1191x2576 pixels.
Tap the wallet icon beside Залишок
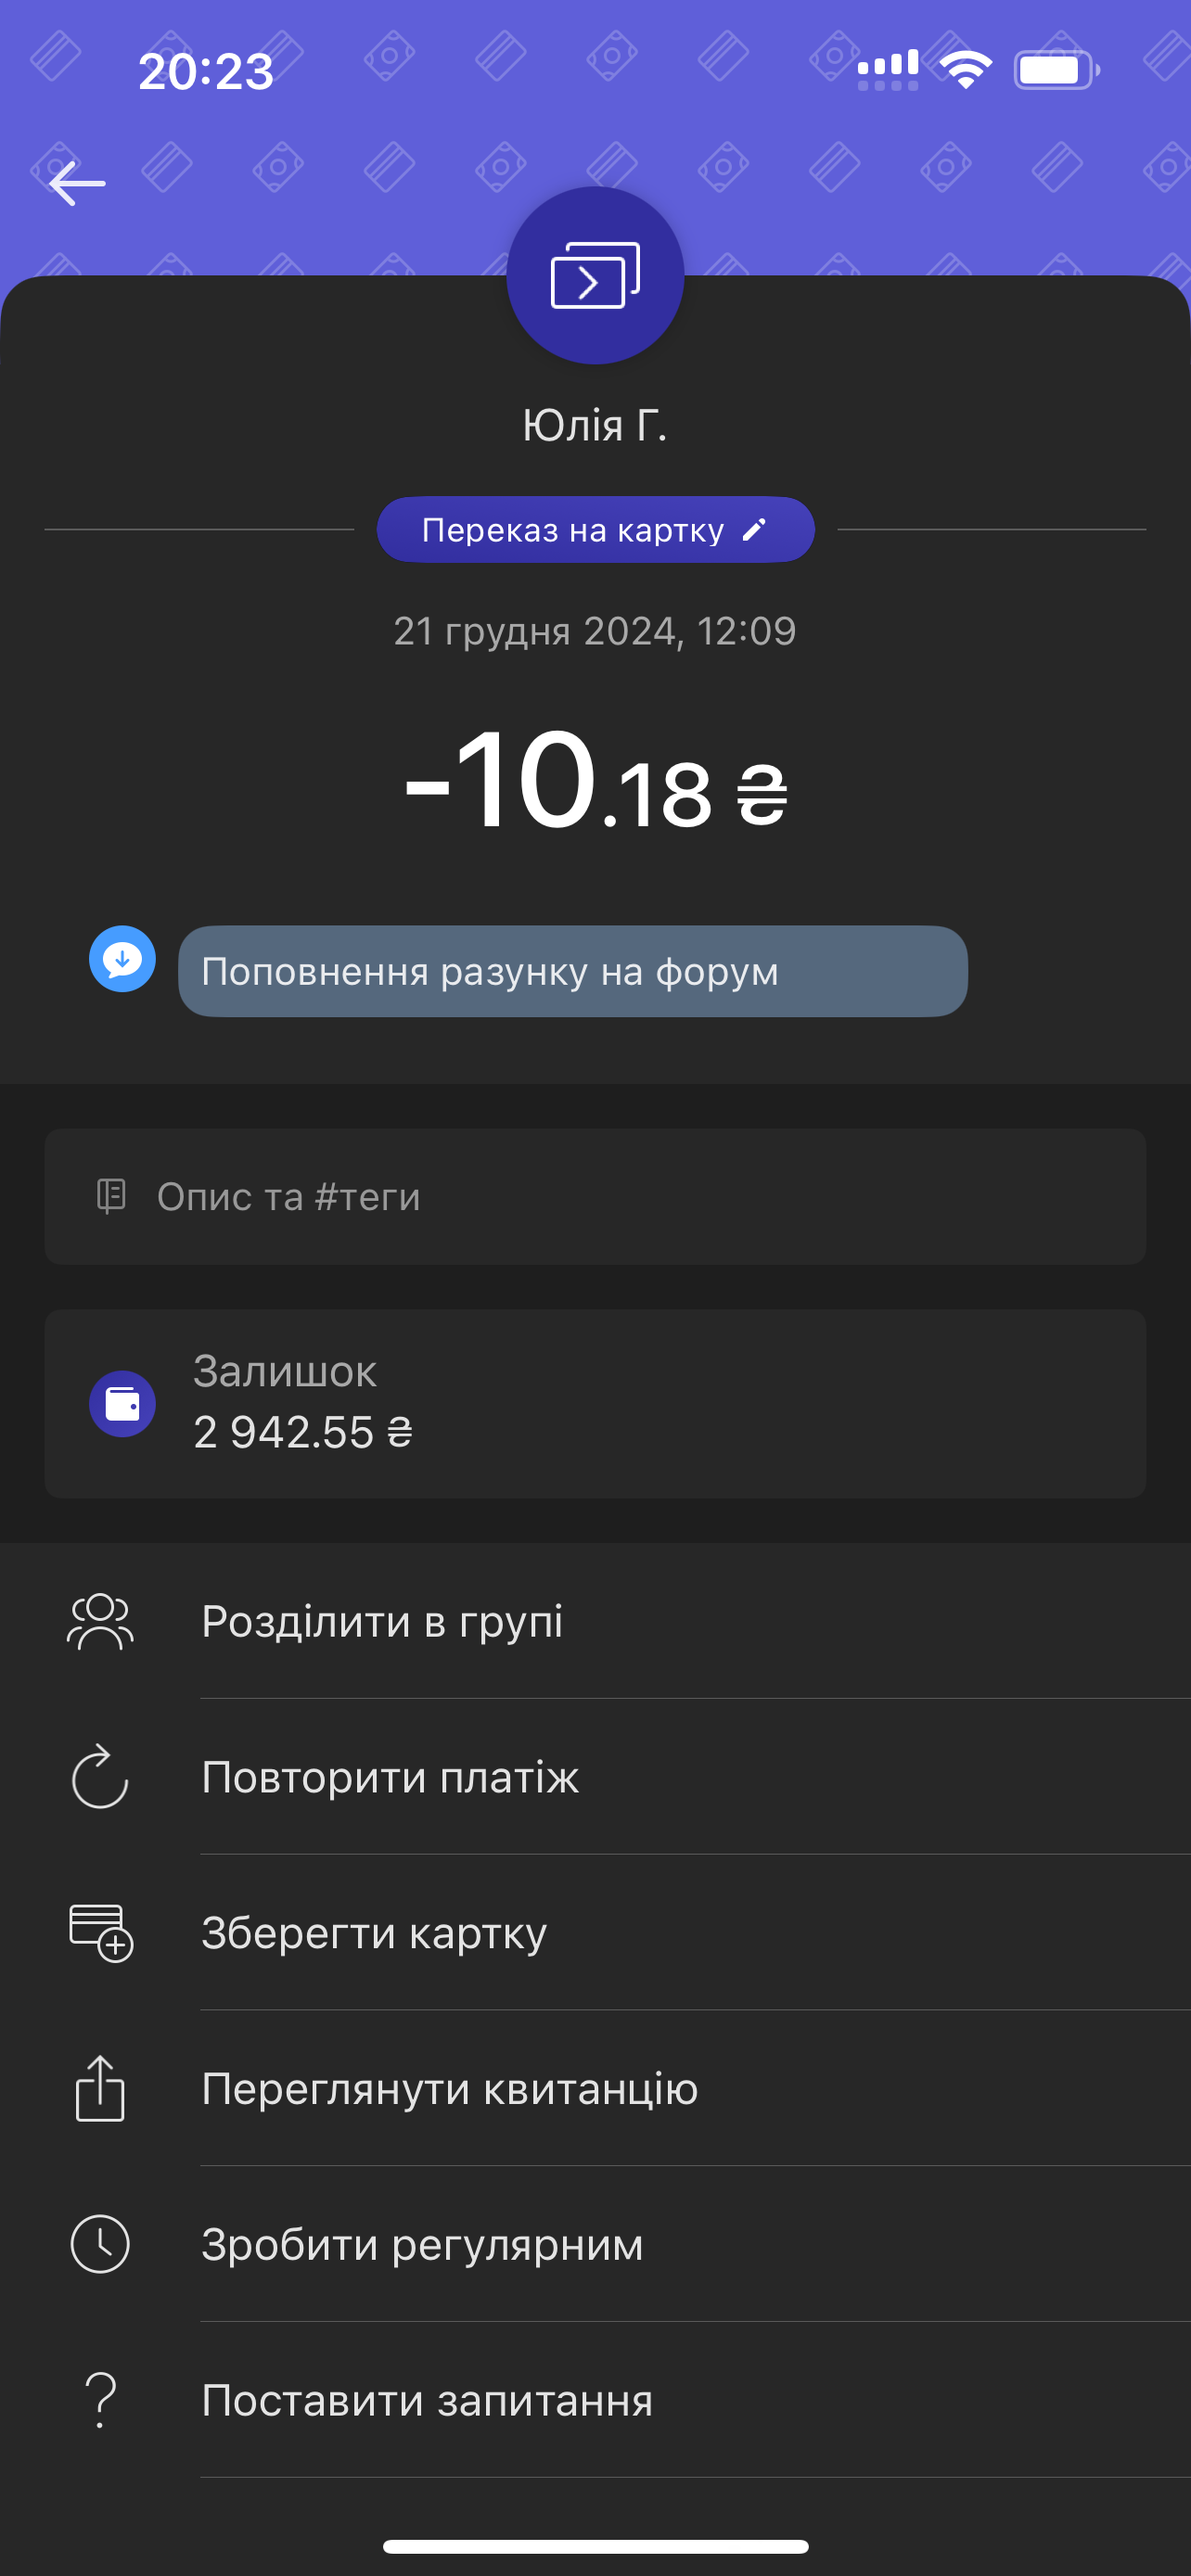122,1403
